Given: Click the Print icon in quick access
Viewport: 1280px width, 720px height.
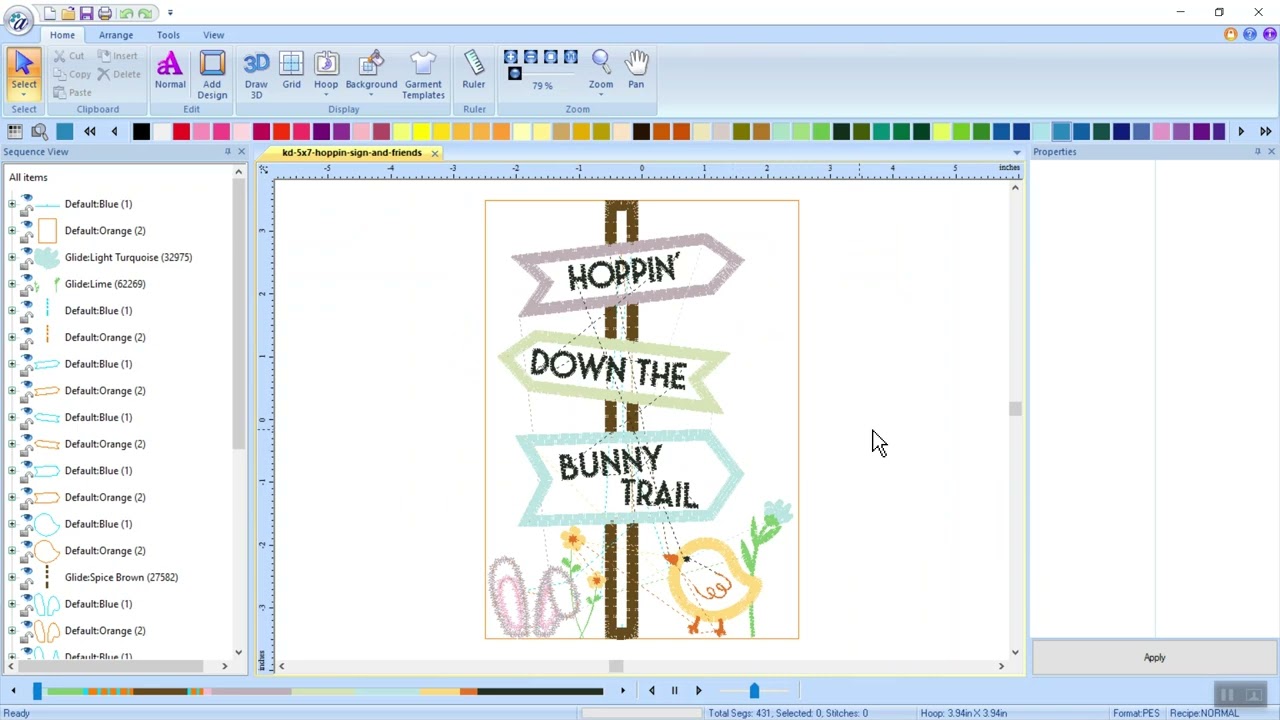Looking at the screenshot, I should [x=105, y=13].
